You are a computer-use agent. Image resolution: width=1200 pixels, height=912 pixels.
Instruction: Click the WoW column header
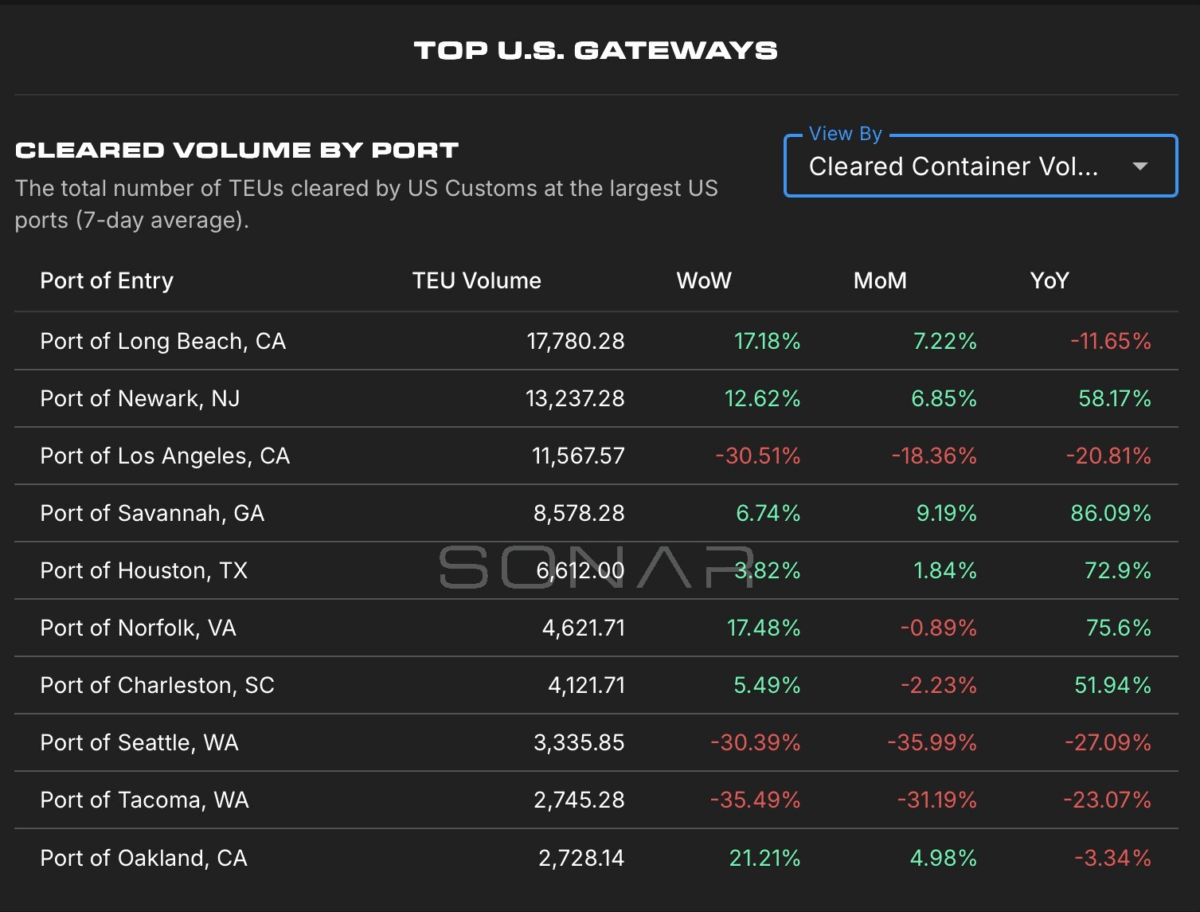pos(704,281)
